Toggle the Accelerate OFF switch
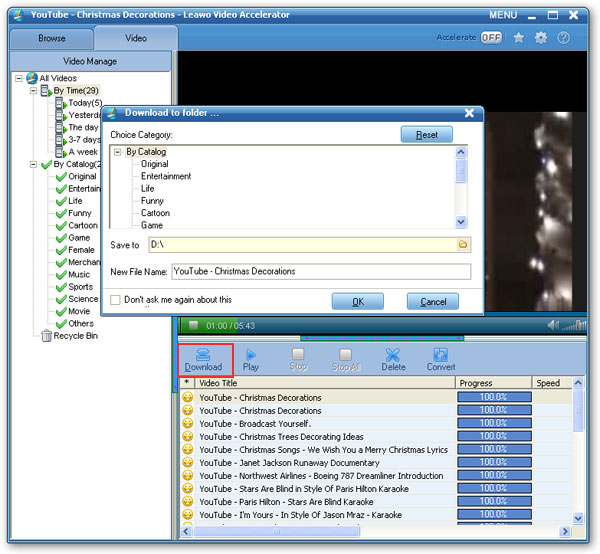This screenshot has width=600, height=554. (x=491, y=37)
